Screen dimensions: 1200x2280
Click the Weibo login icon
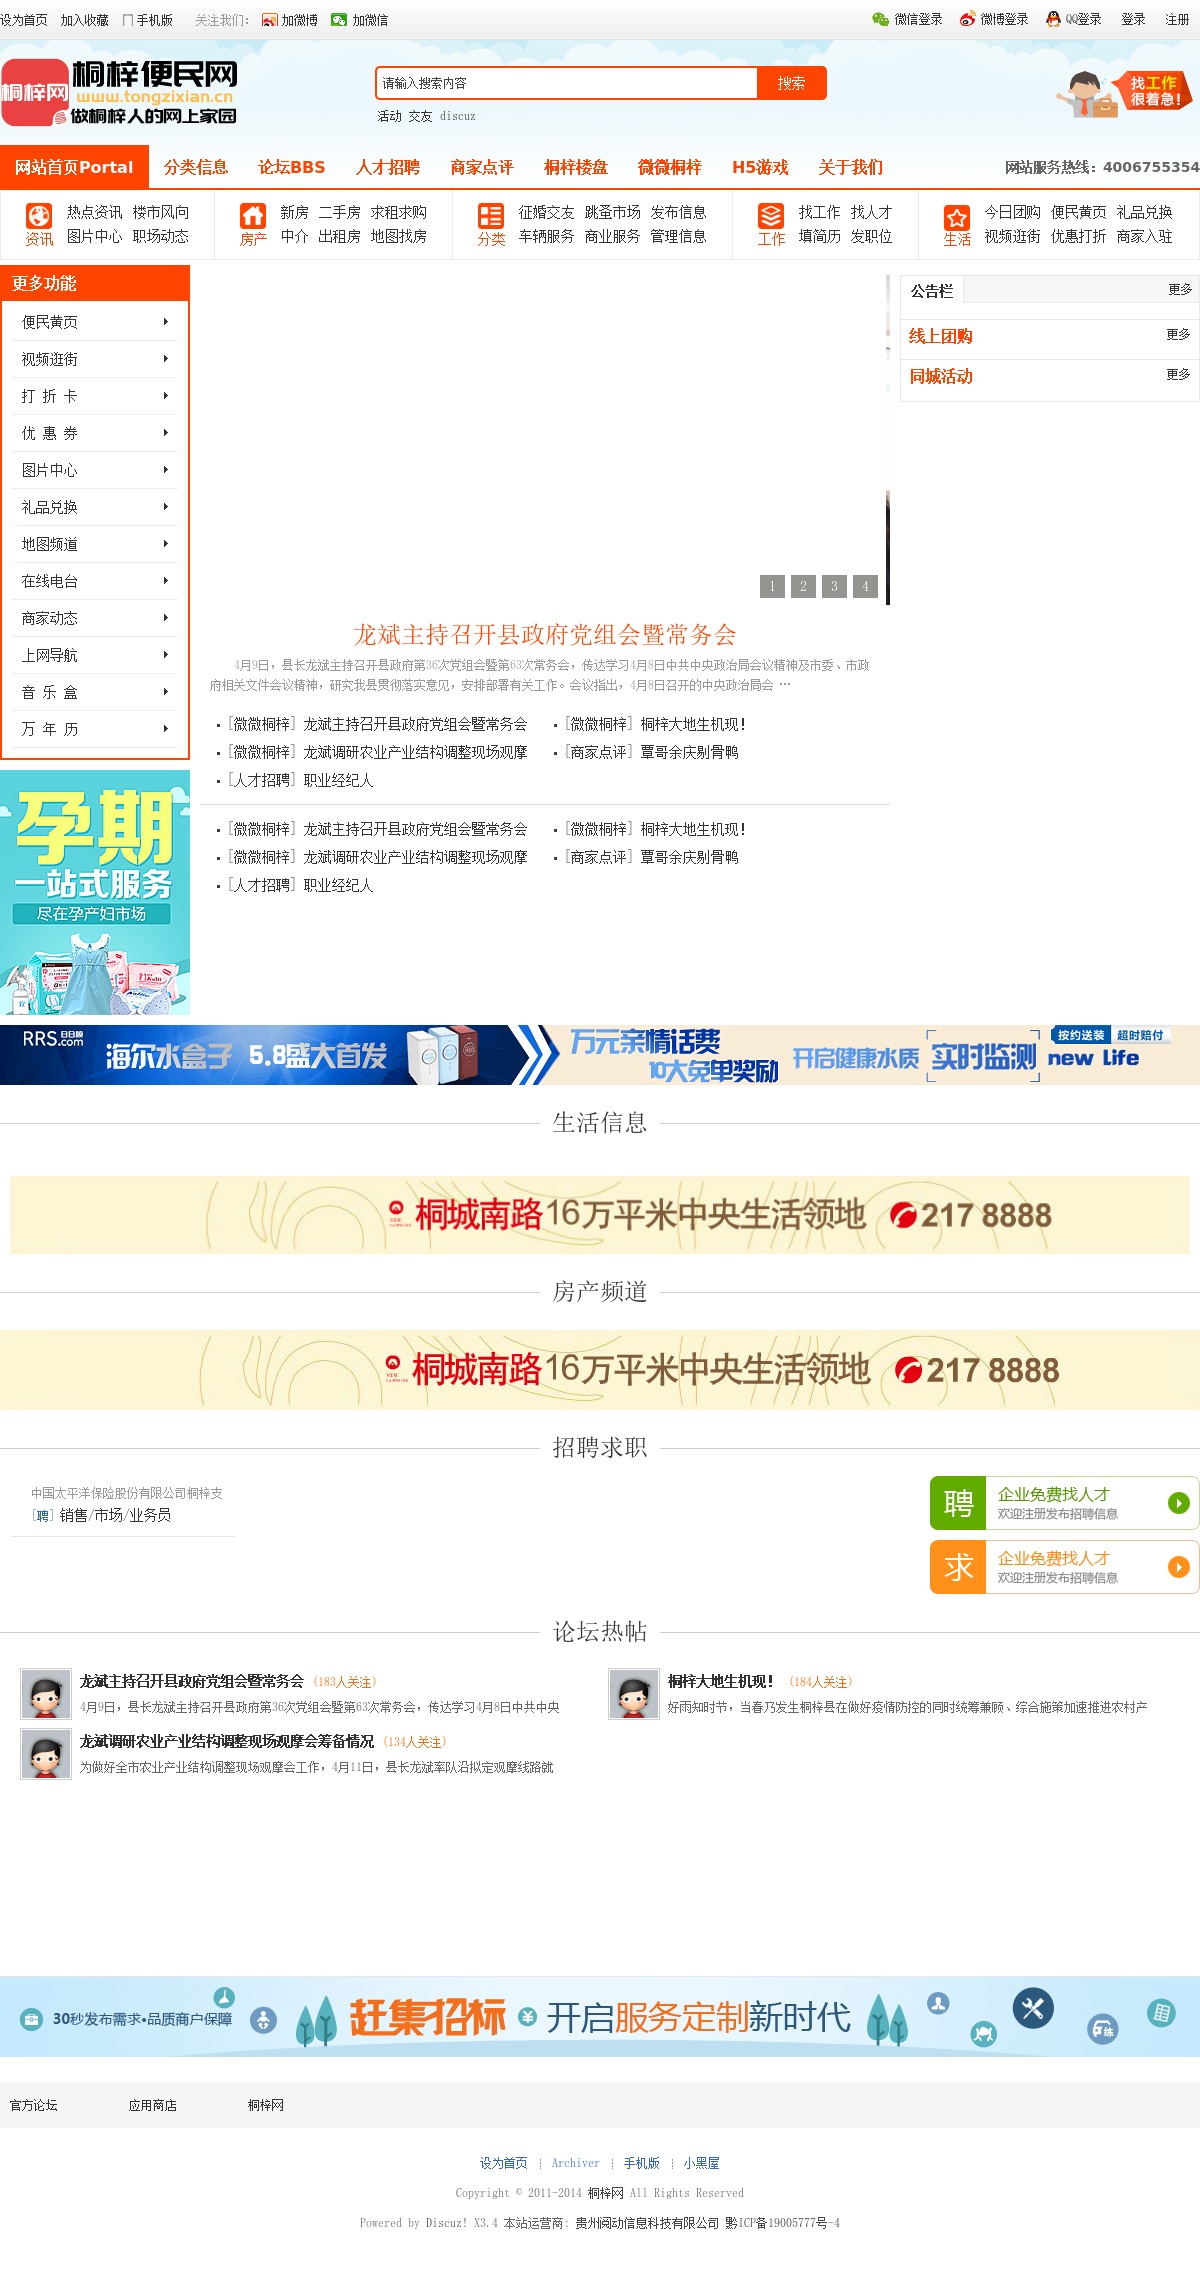[967, 19]
